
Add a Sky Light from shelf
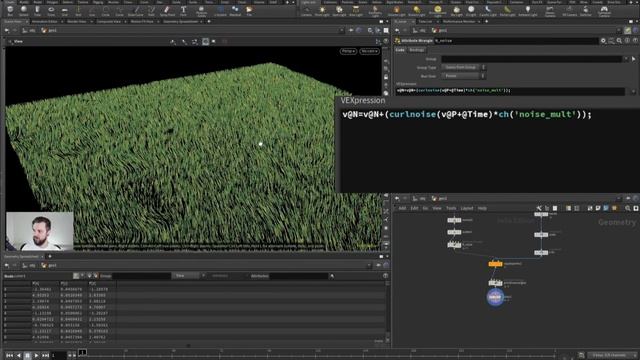(456, 11)
